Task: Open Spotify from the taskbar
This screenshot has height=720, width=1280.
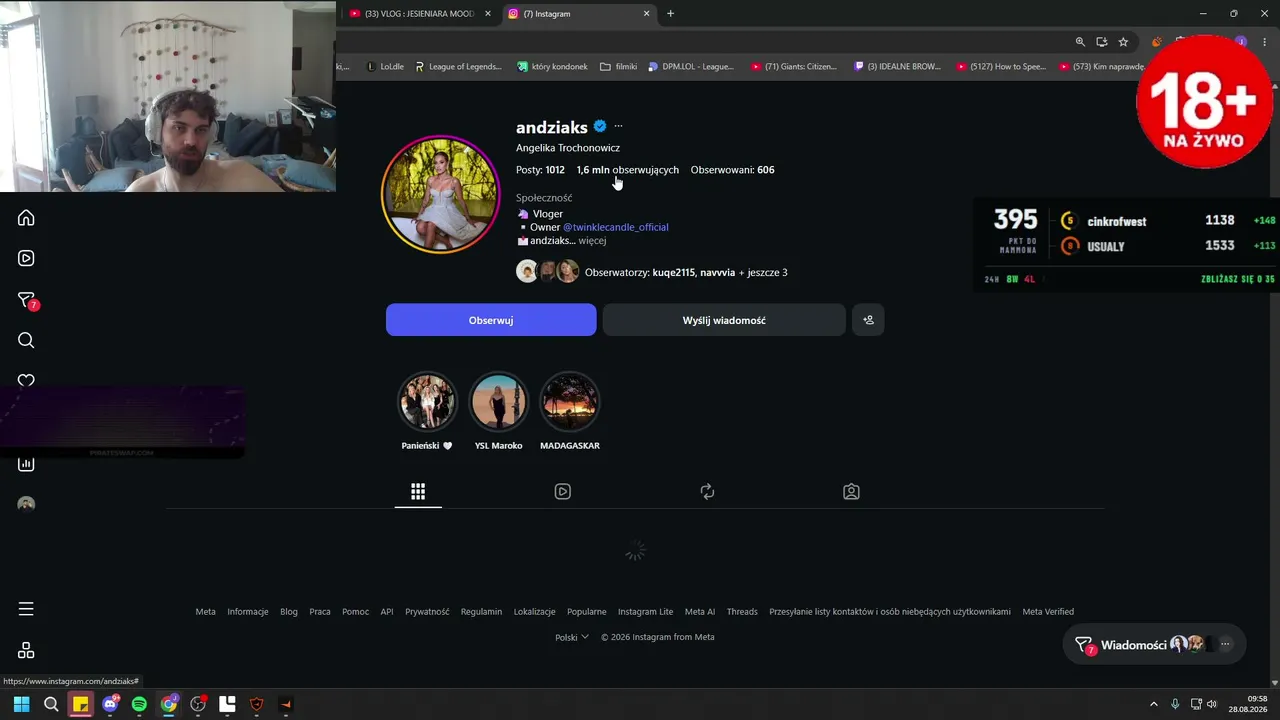Action: (x=139, y=704)
